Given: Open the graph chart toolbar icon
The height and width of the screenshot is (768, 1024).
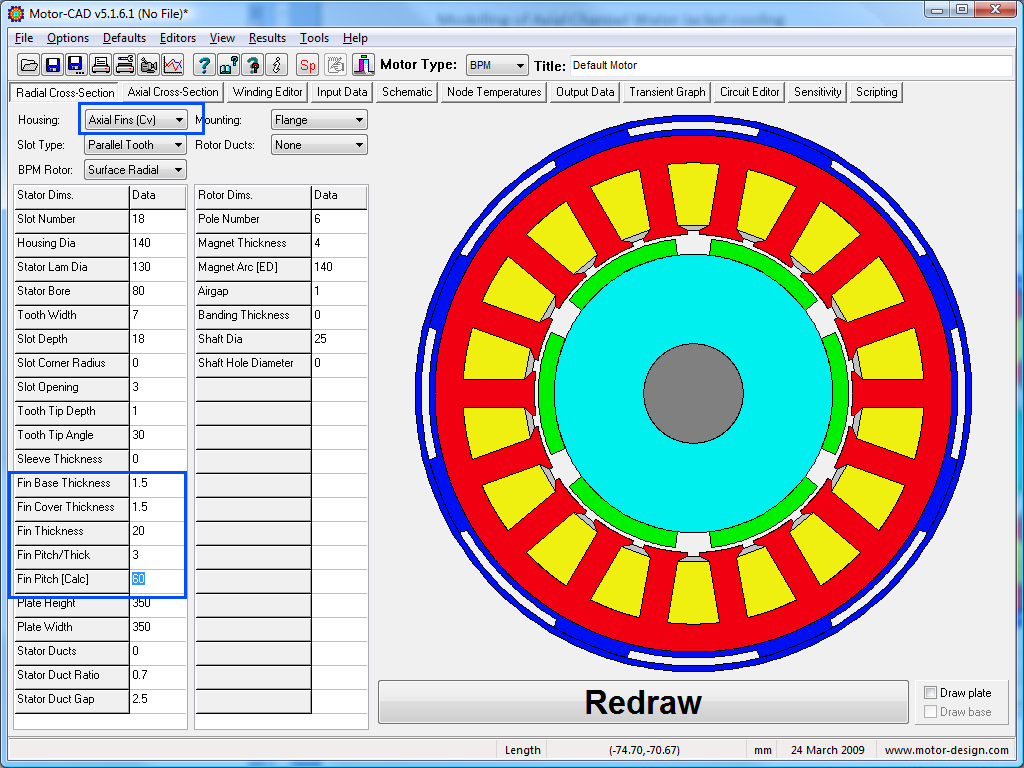Looking at the screenshot, I should point(173,65).
